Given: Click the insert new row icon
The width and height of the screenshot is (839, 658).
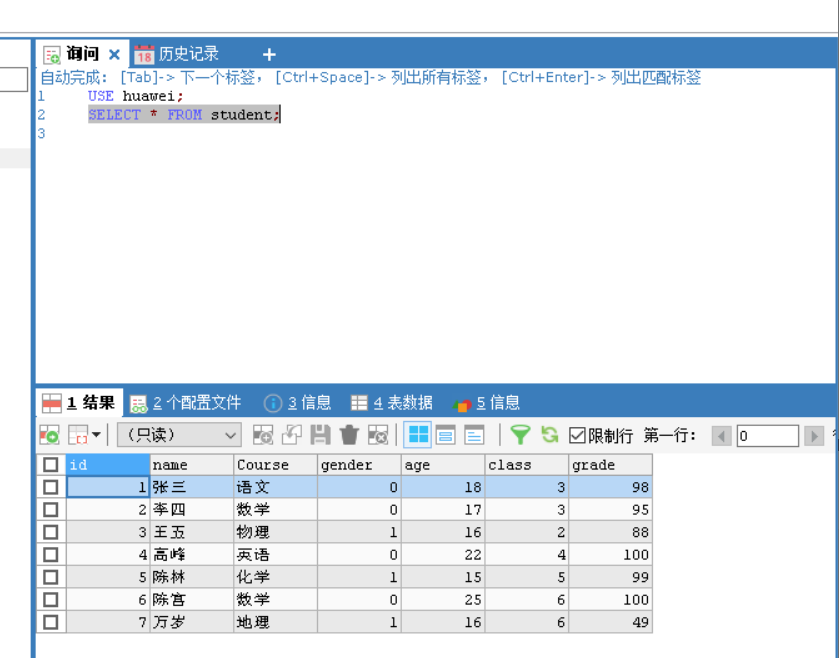Looking at the screenshot, I should [x=263, y=435].
